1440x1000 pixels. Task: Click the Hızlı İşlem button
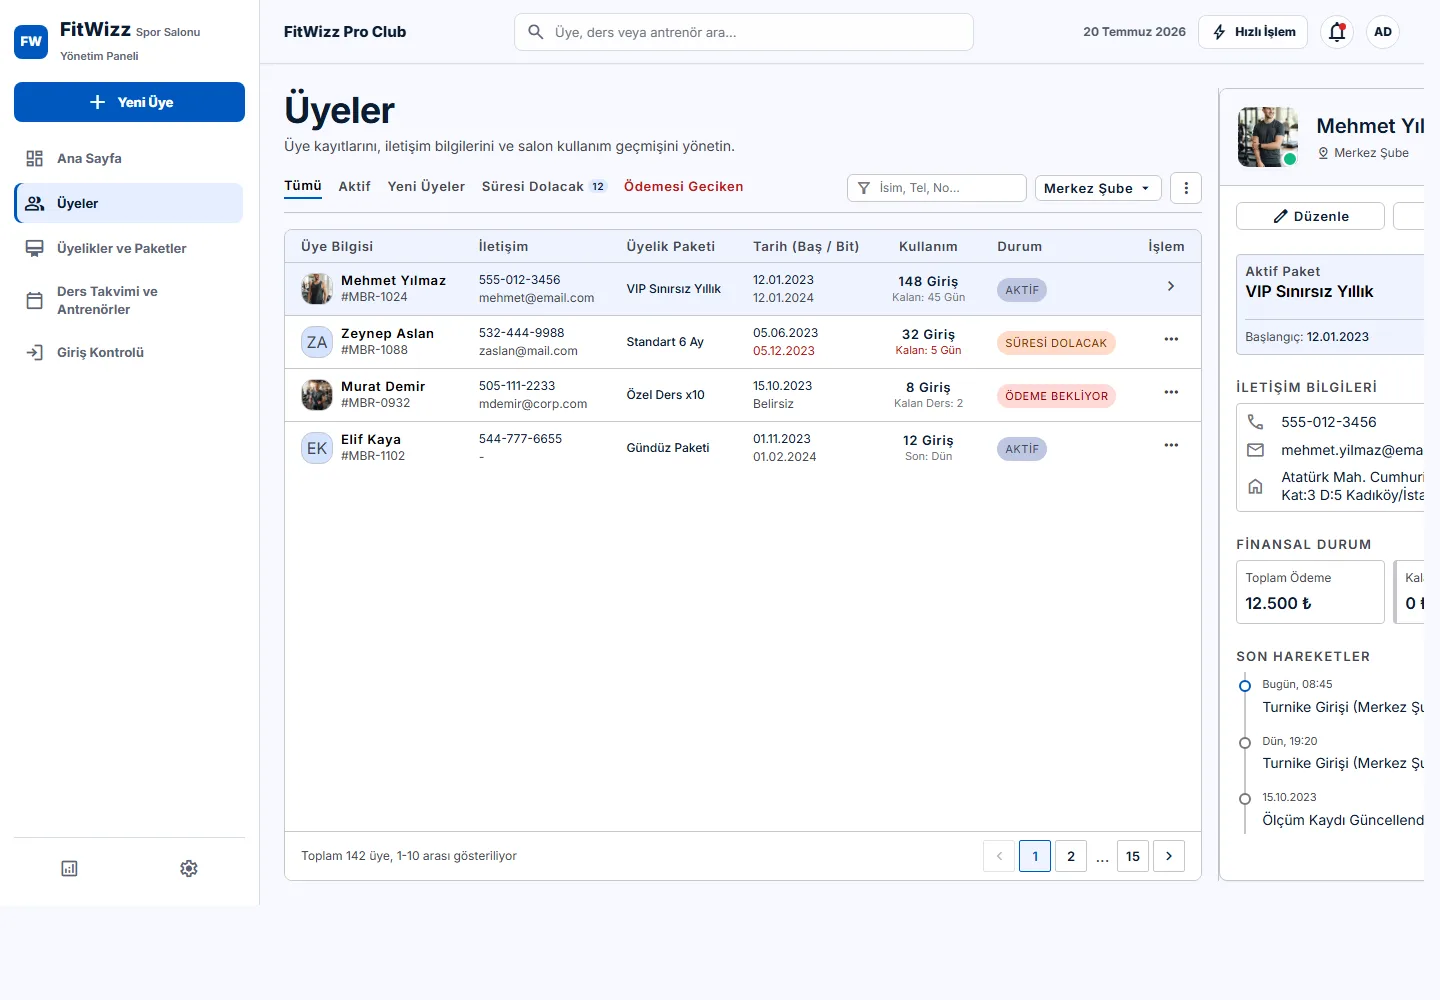point(1253,32)
